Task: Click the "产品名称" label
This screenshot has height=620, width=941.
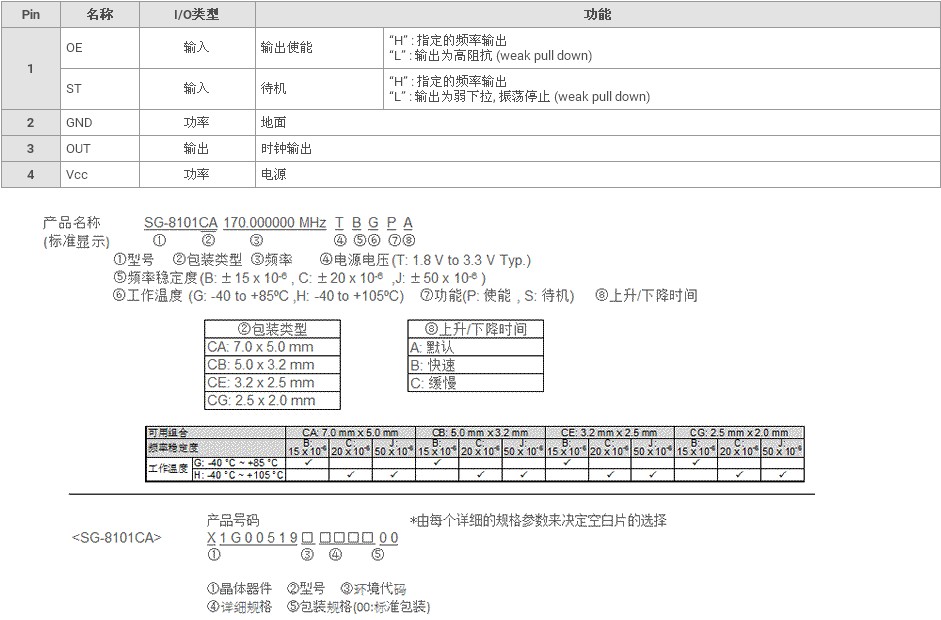Action: point(71,223)
